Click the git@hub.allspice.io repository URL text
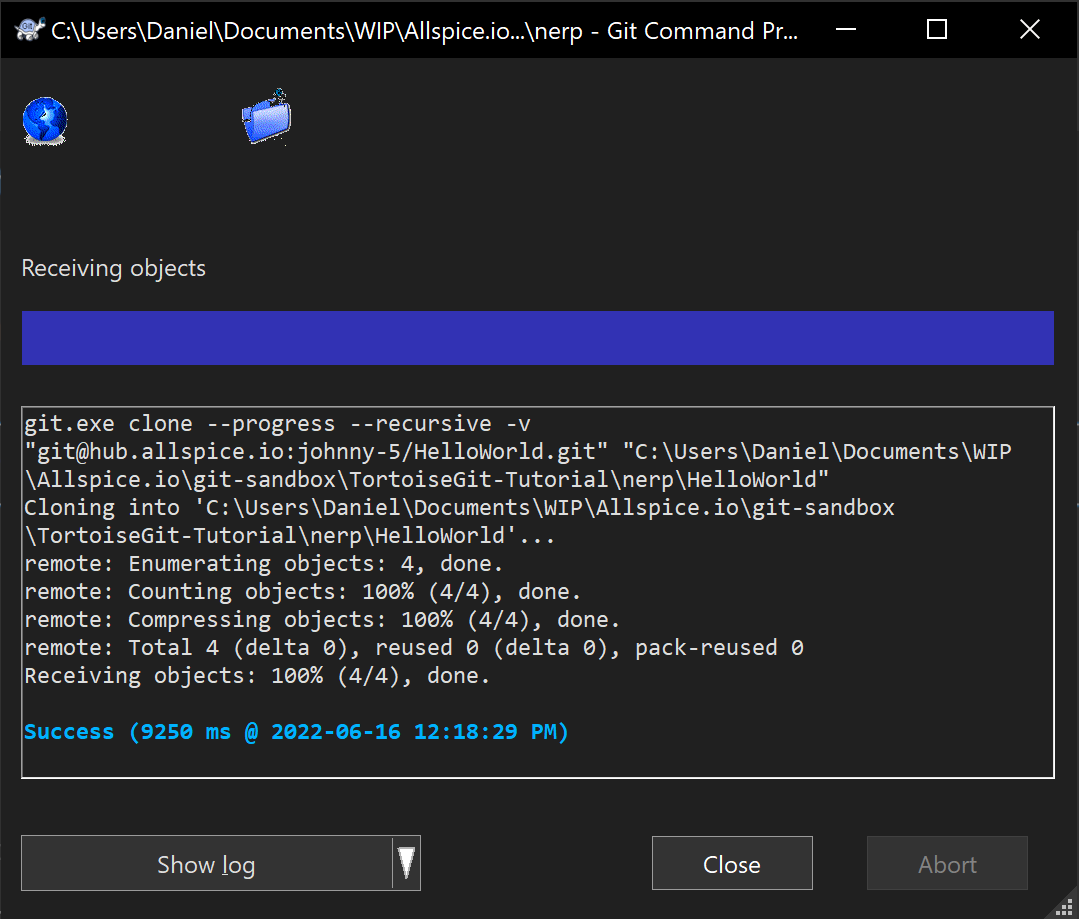This screenshot has width=1079, height=919. tap(316, 452)
